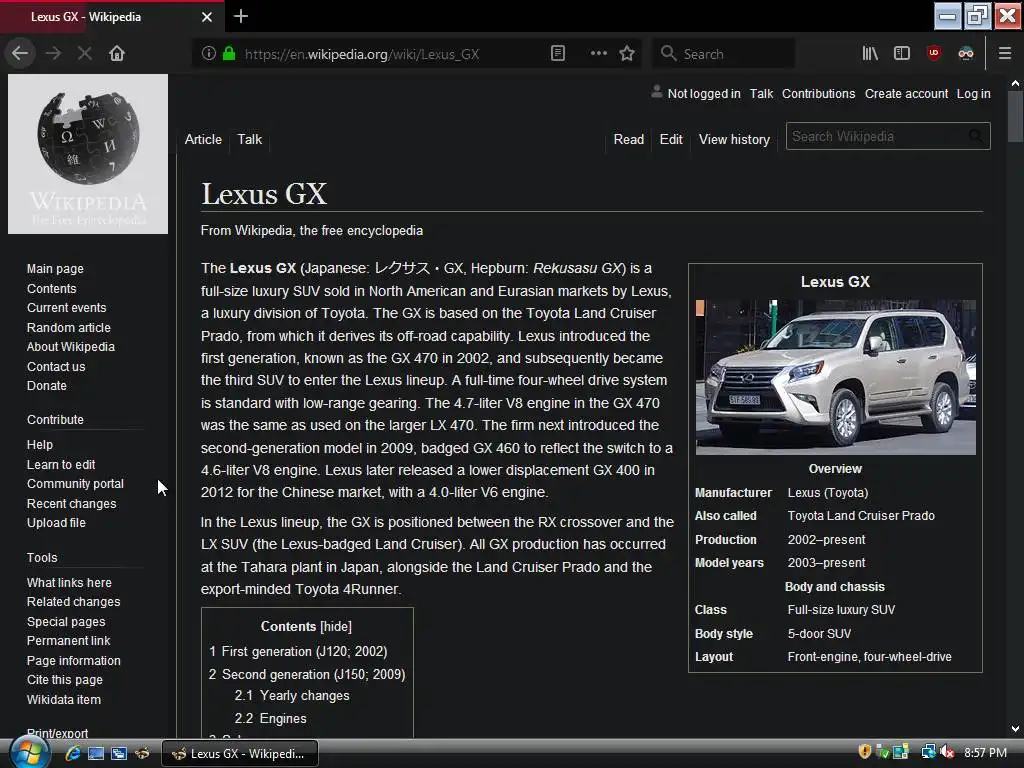Go to 2.2 Engines contents entry
The height and width of the screenshot is (768, 1024).
tap(270, 718)
